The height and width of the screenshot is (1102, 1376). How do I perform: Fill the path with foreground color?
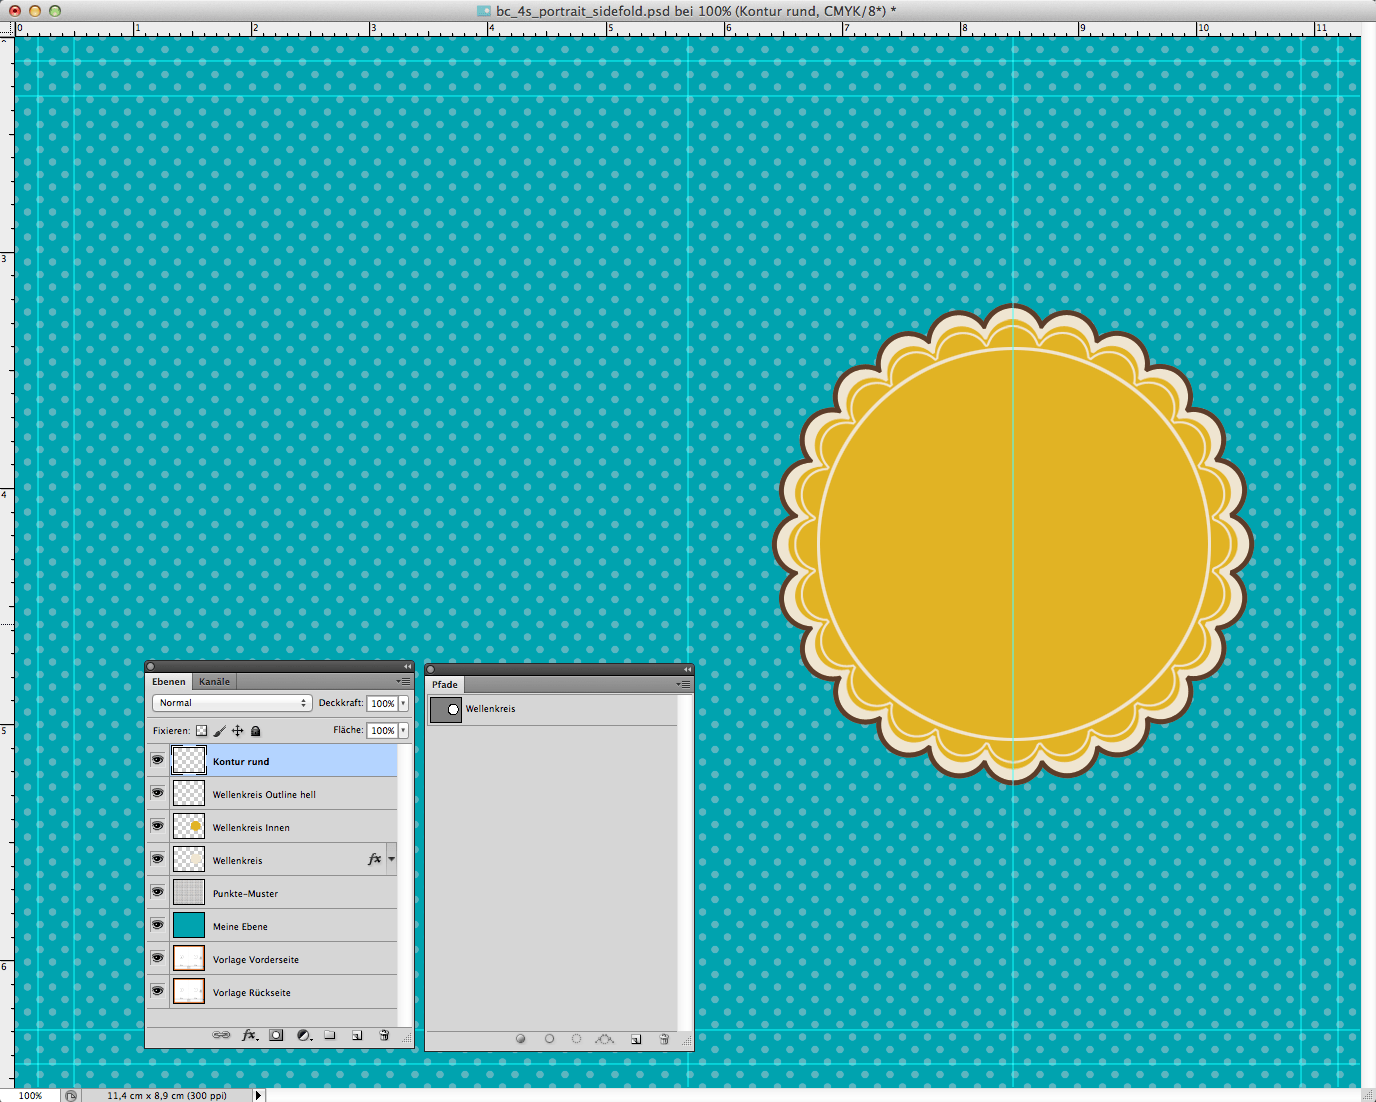[x=521, y=1039]
